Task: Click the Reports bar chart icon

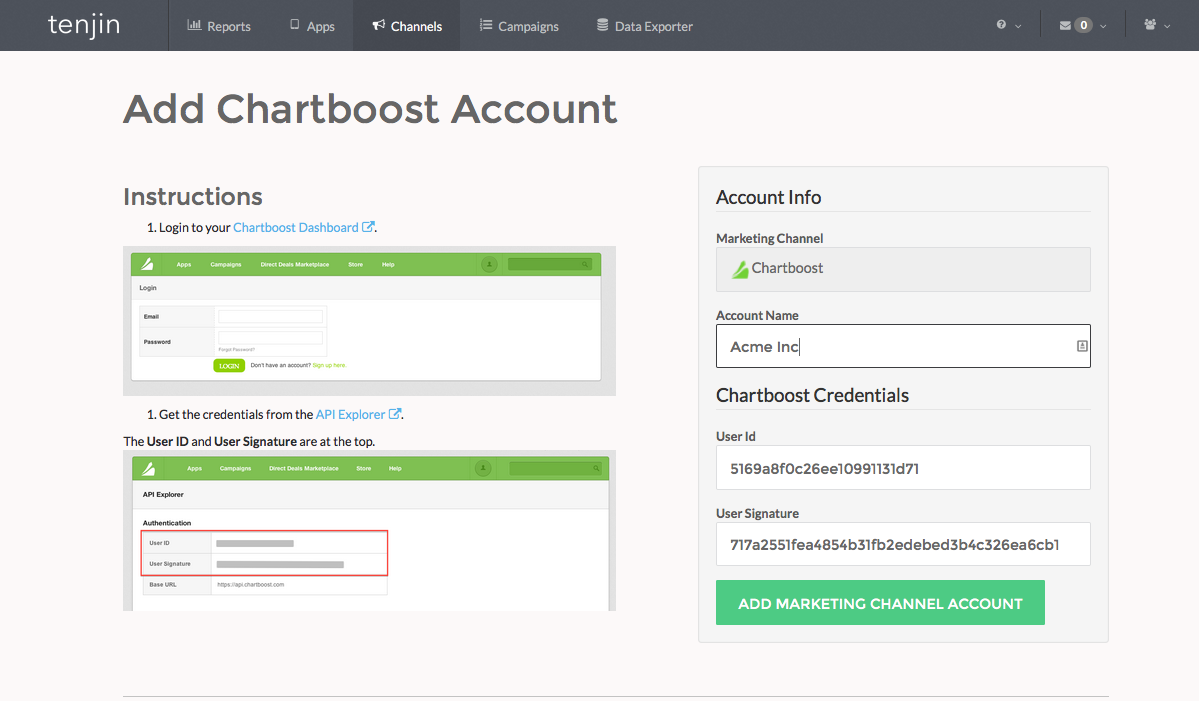Action: 194,25
